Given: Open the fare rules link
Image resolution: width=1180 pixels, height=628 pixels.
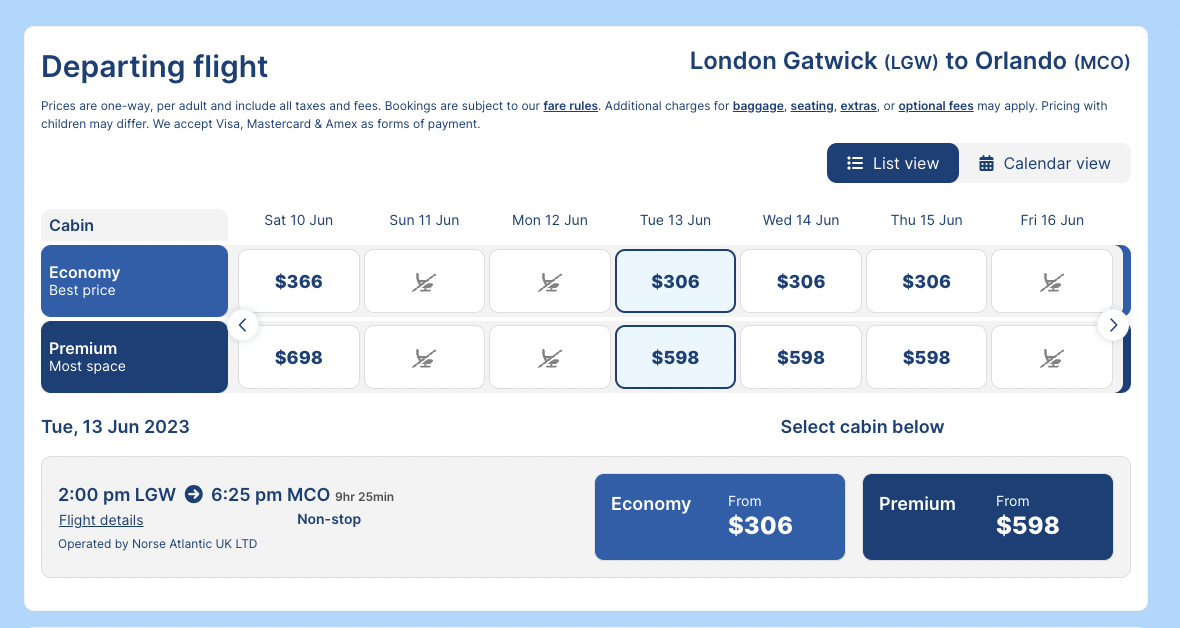Looking at the screenshot, I should click(x=571, y=106).
